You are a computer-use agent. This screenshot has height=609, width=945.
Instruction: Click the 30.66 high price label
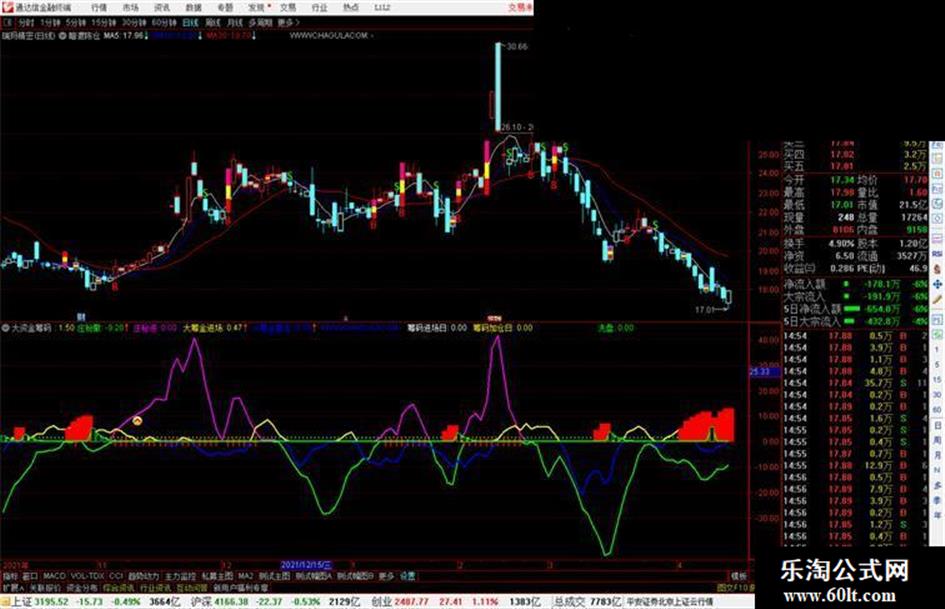(x=517, y=46)
